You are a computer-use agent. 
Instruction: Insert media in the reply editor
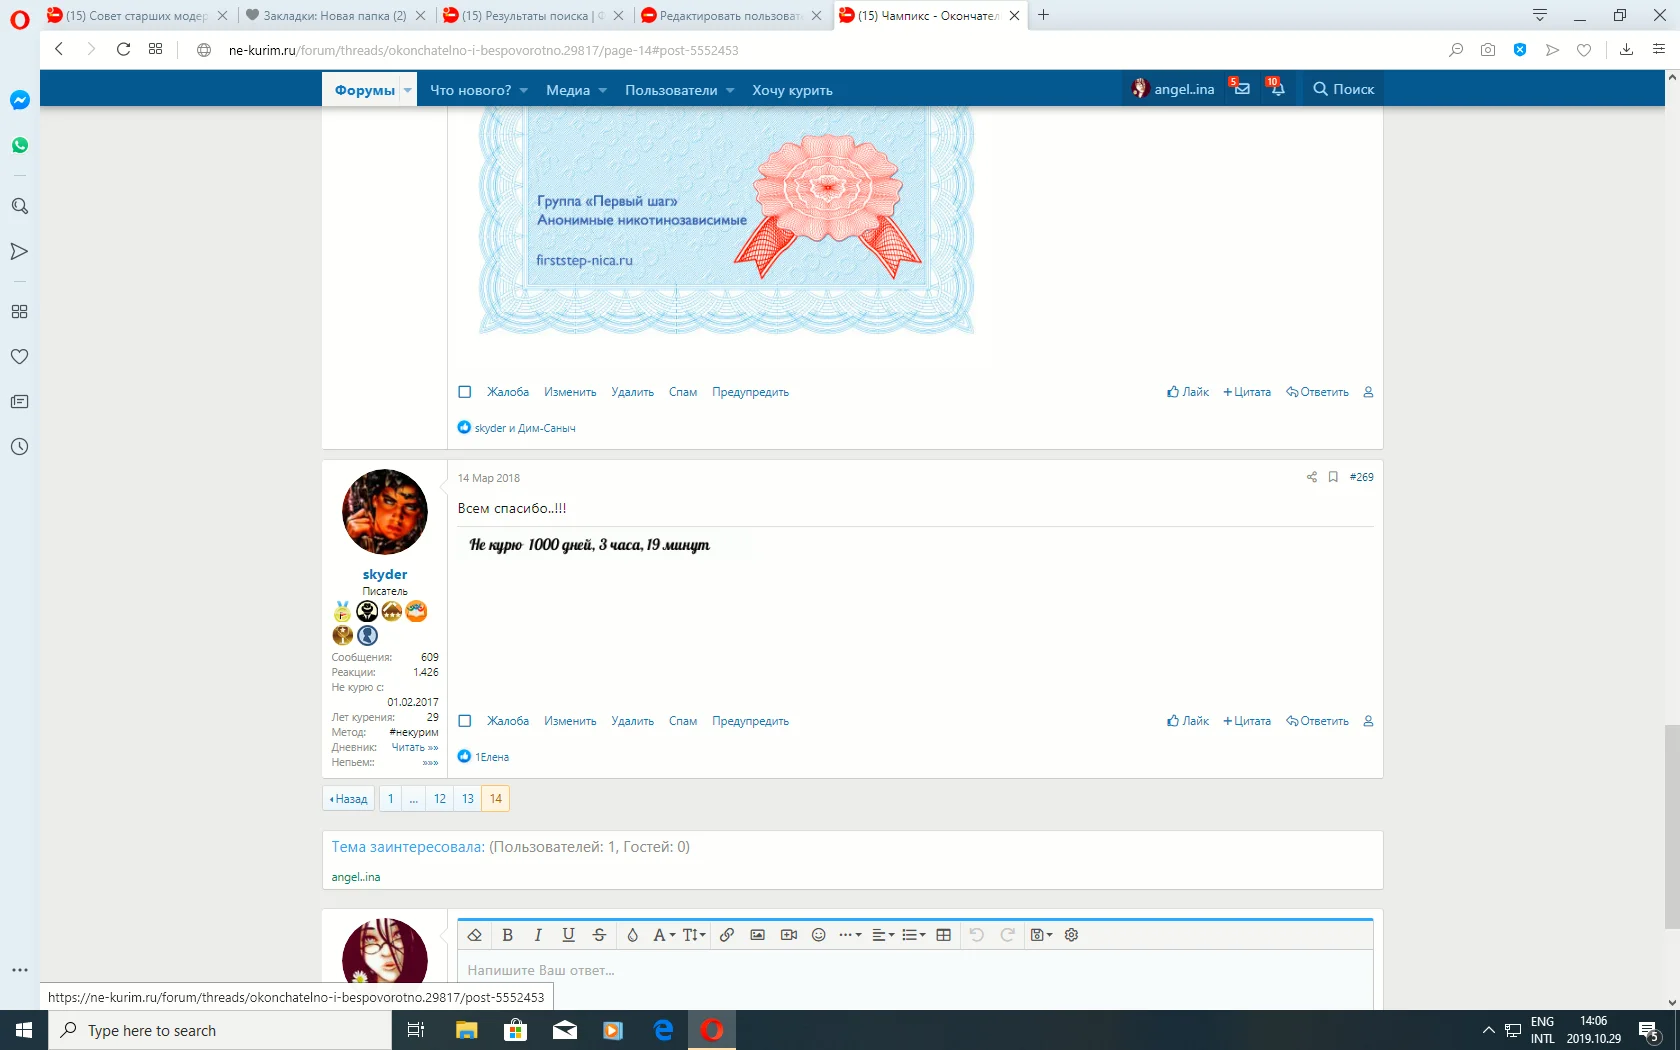pos(789,935)
